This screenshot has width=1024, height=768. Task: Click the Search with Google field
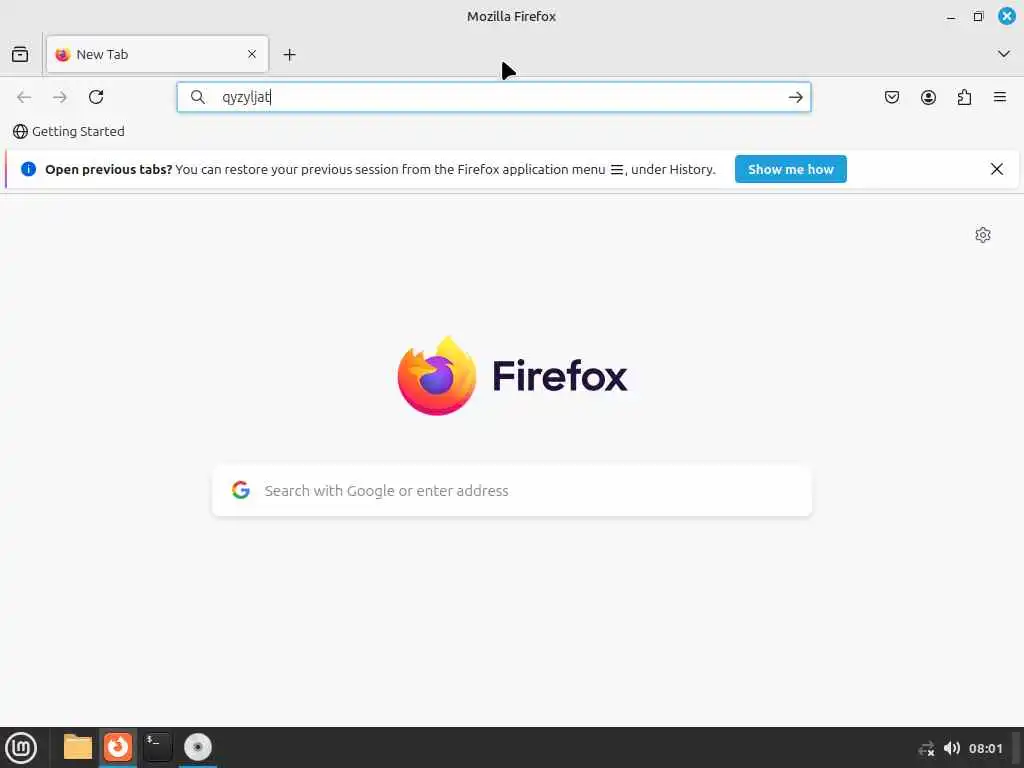coord(512,490)
